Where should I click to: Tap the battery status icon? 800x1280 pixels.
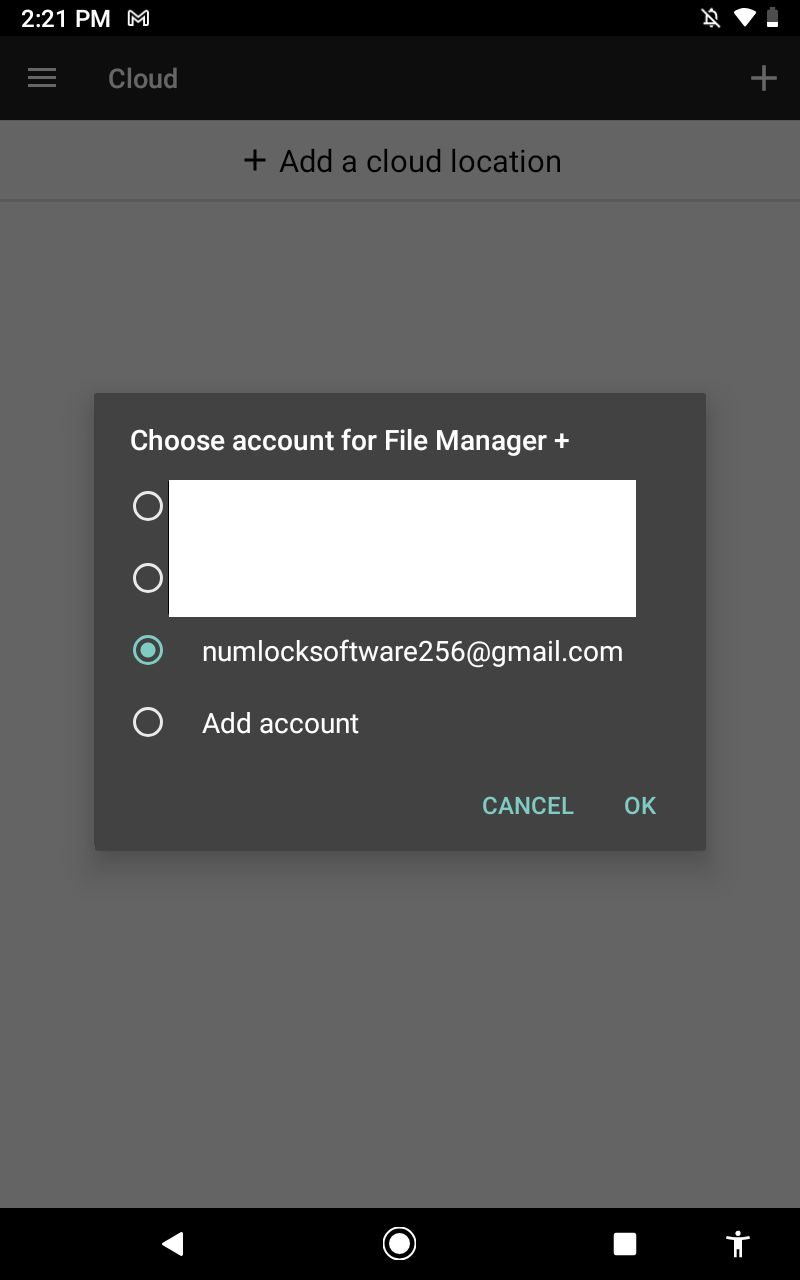pyautogui.click(x=772, y=18)
